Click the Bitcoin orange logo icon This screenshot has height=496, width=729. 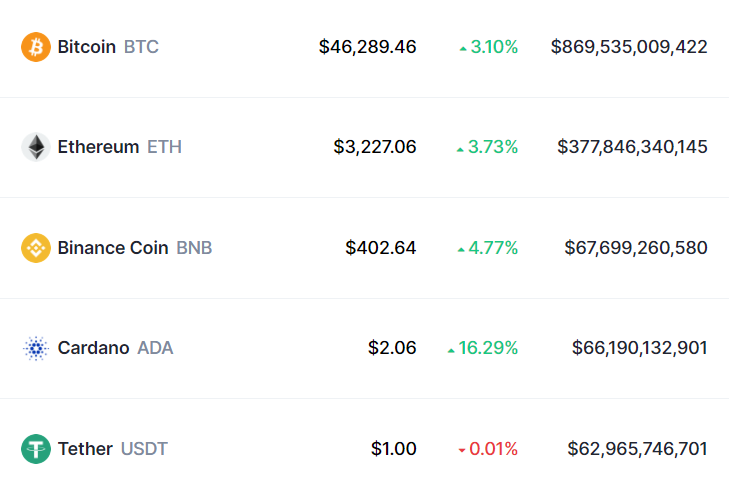[36, 47]
